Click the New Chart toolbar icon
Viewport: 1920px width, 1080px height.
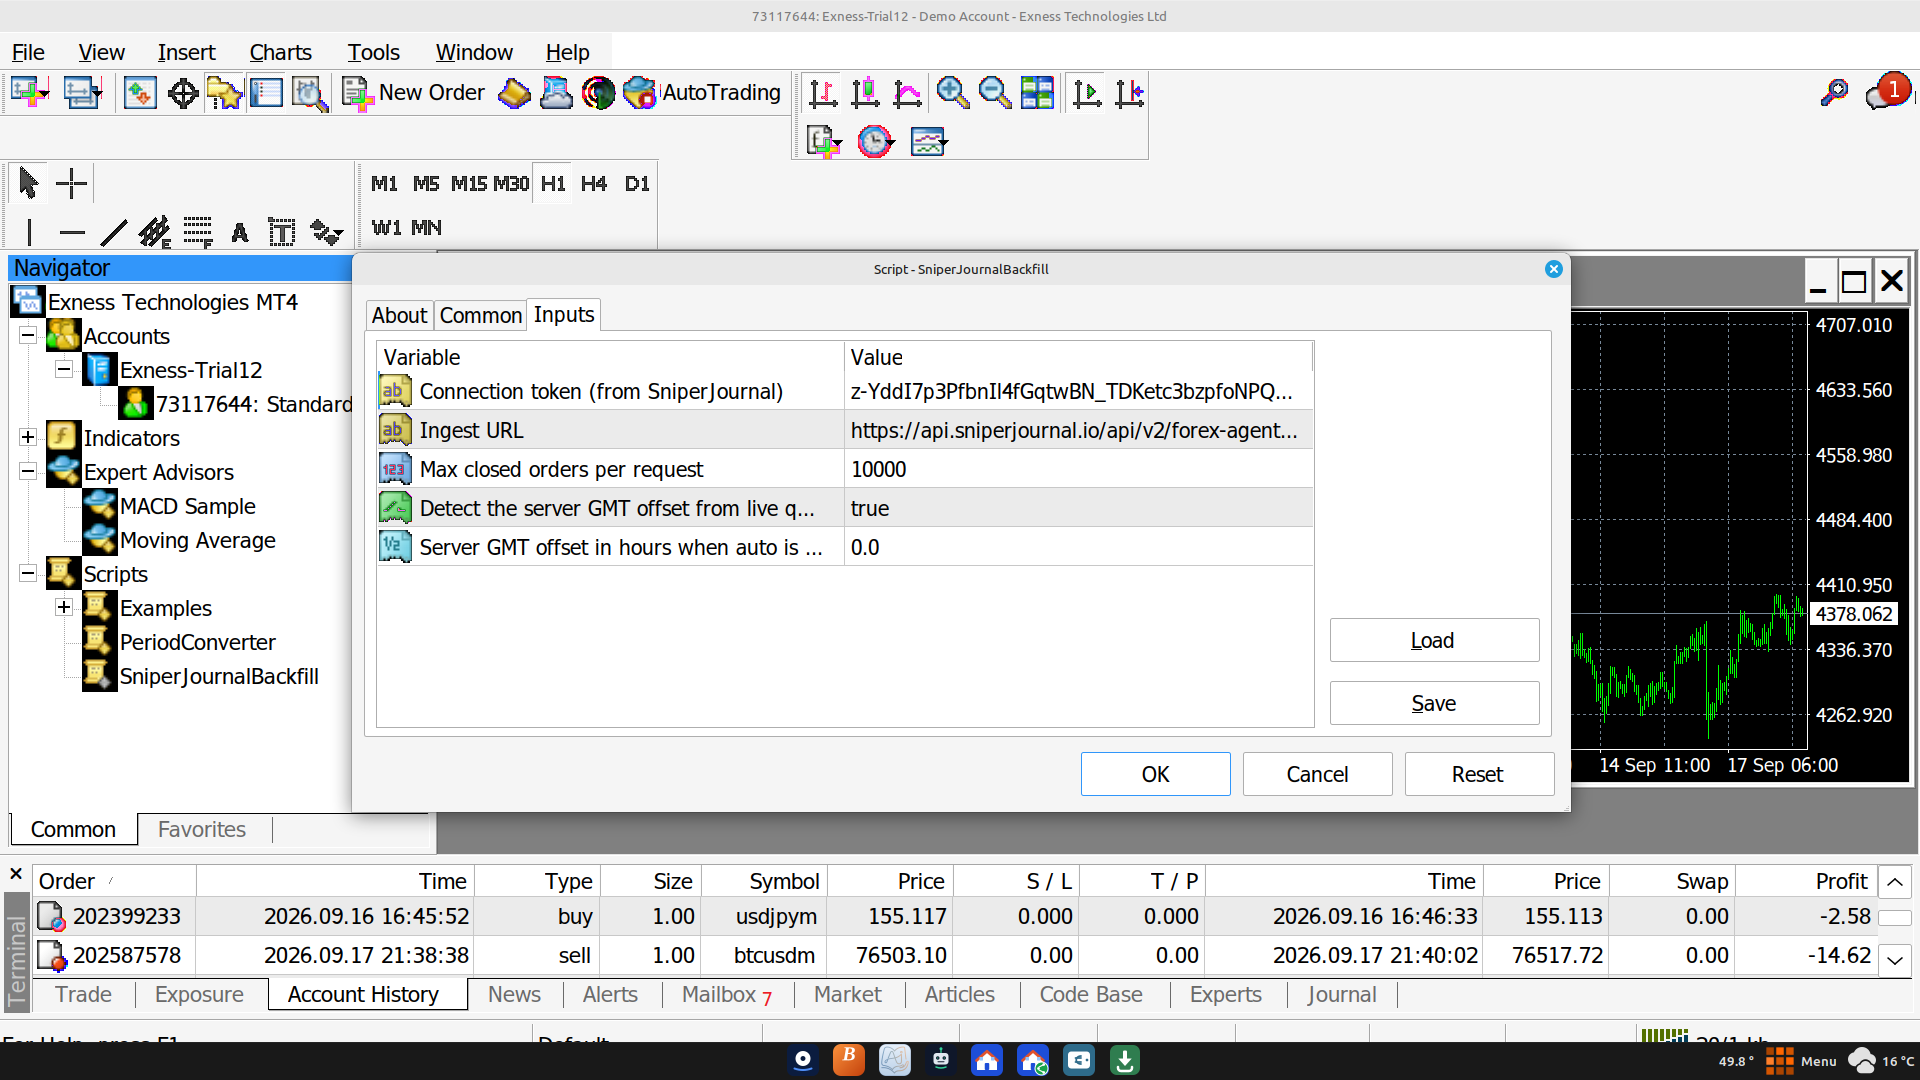point(30,93)
